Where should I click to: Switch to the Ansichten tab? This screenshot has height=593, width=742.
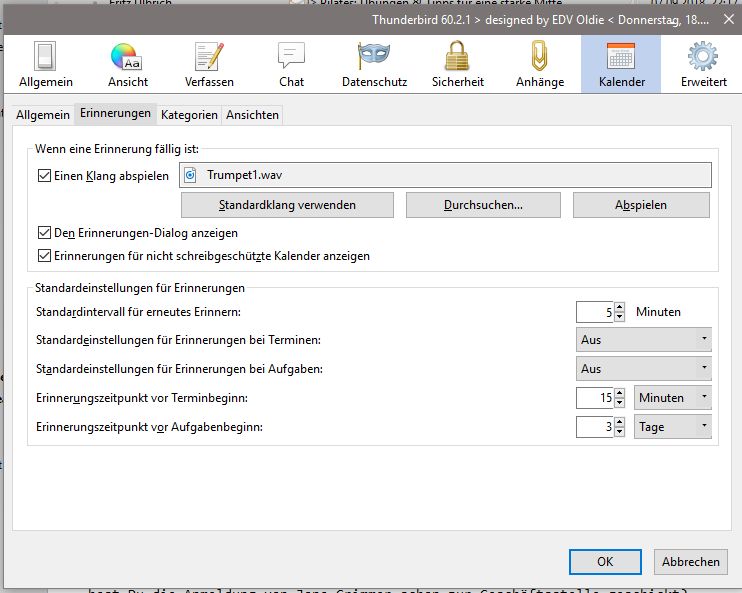(252, 115)
